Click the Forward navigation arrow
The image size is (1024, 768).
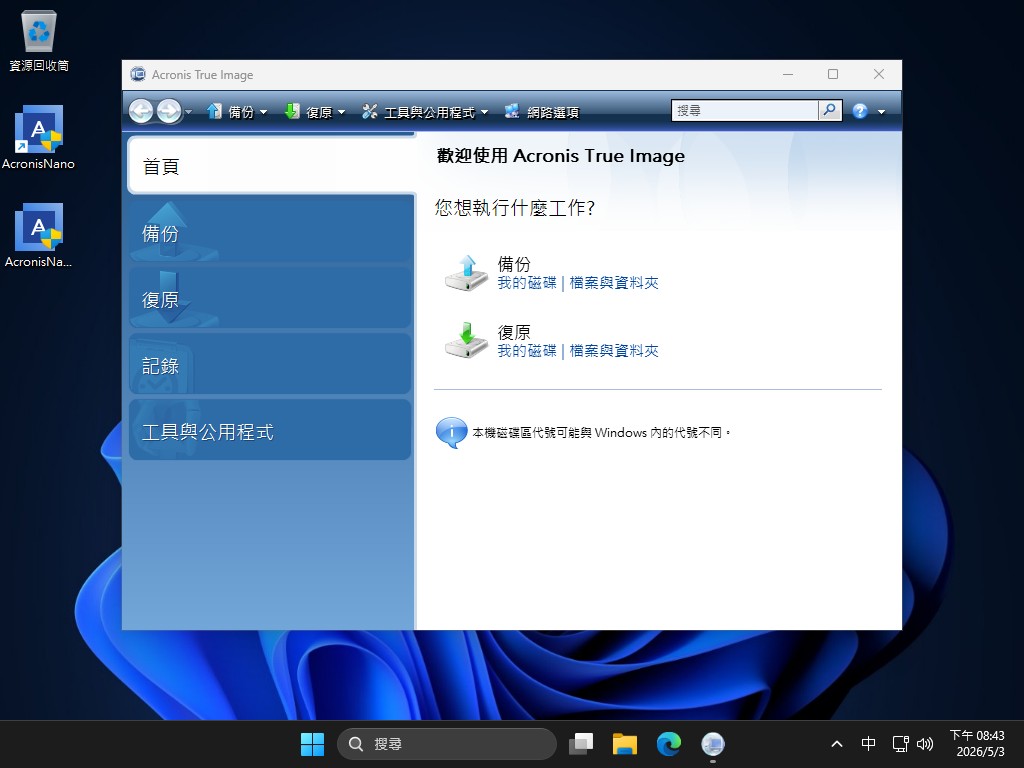coord(168,112)
